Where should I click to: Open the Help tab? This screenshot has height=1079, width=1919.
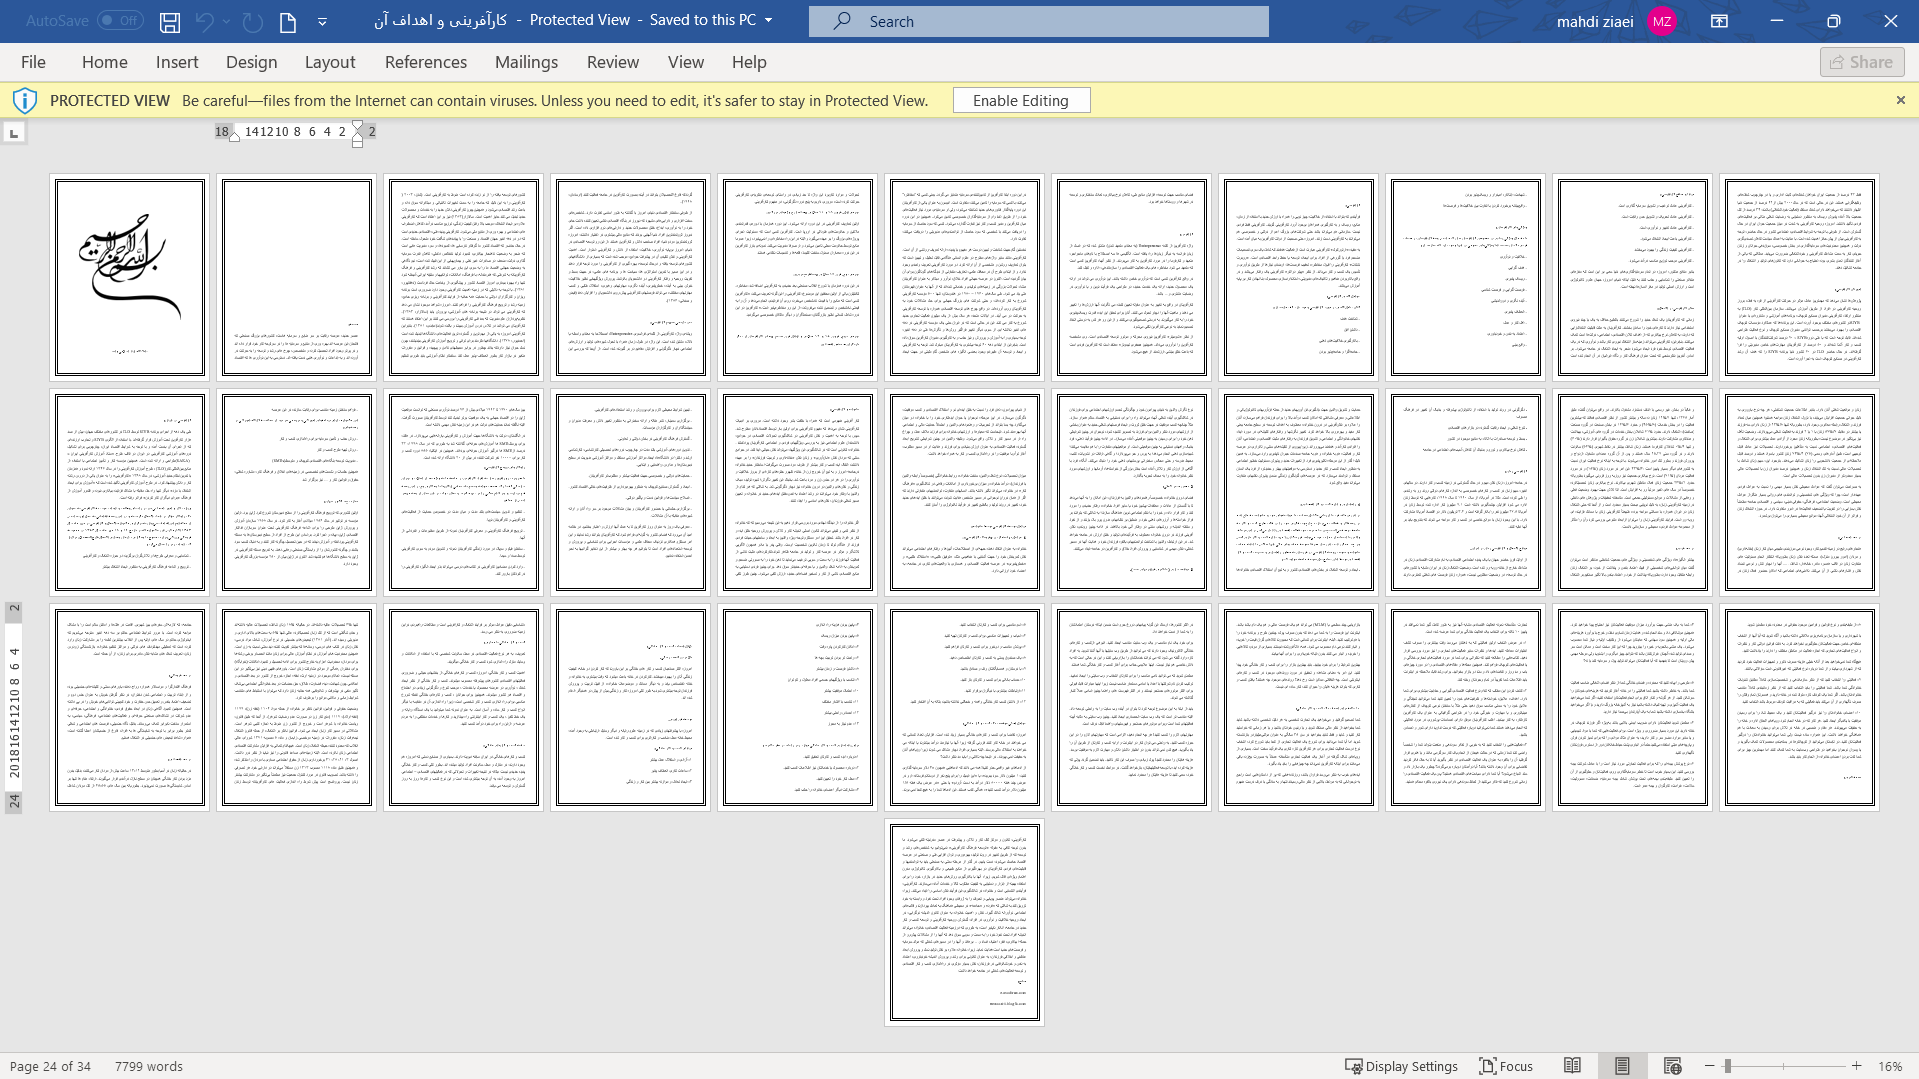point(749,62)
